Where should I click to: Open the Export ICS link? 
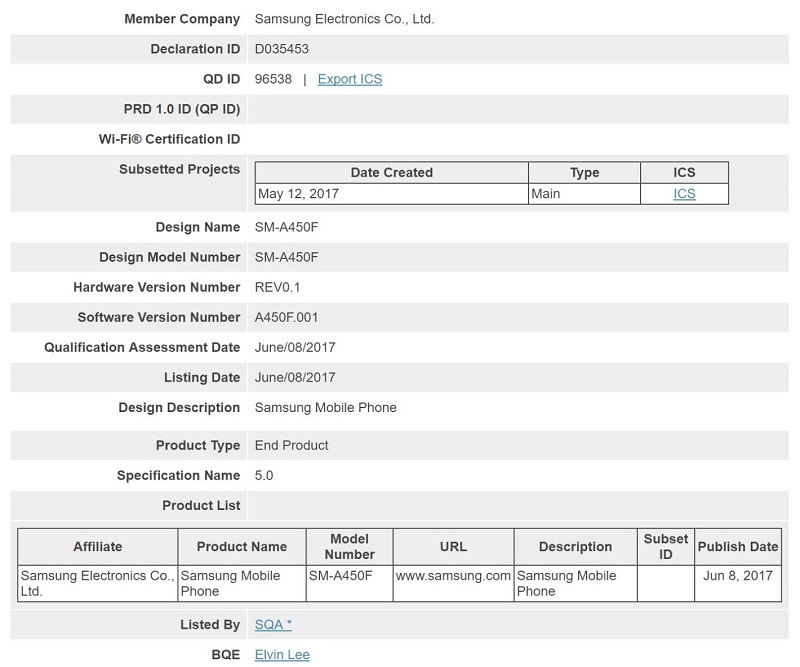click(x=349, y=79)
